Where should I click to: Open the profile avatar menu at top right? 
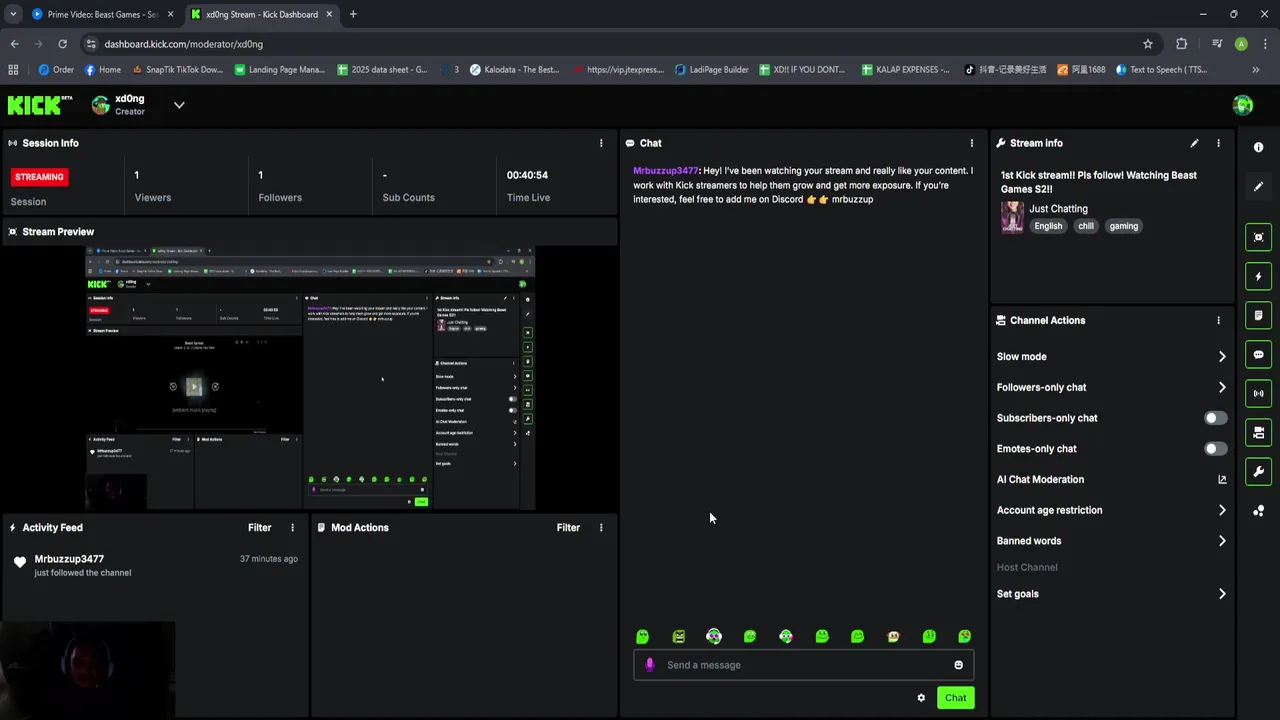pos(1242,105)
